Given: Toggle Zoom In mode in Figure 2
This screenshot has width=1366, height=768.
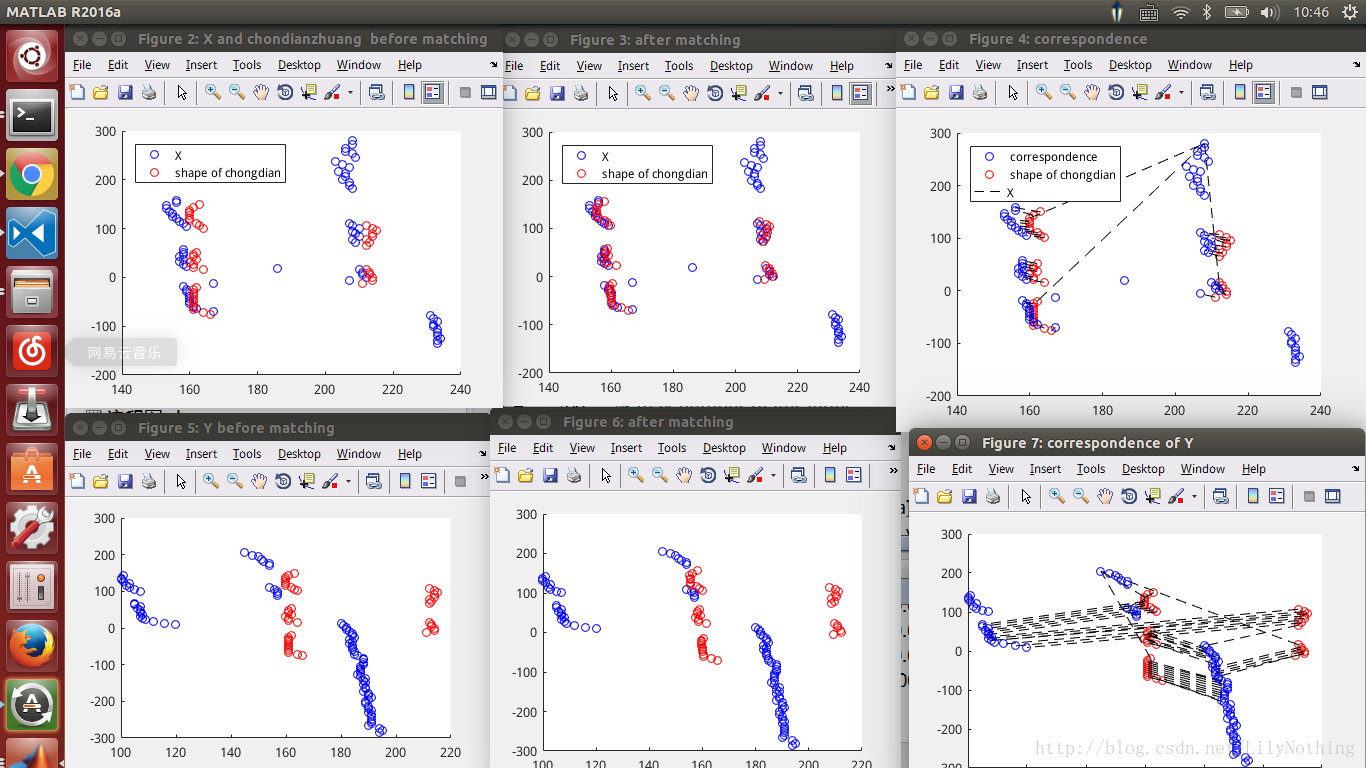Looking at the screenshot, I should pos(213,93).
